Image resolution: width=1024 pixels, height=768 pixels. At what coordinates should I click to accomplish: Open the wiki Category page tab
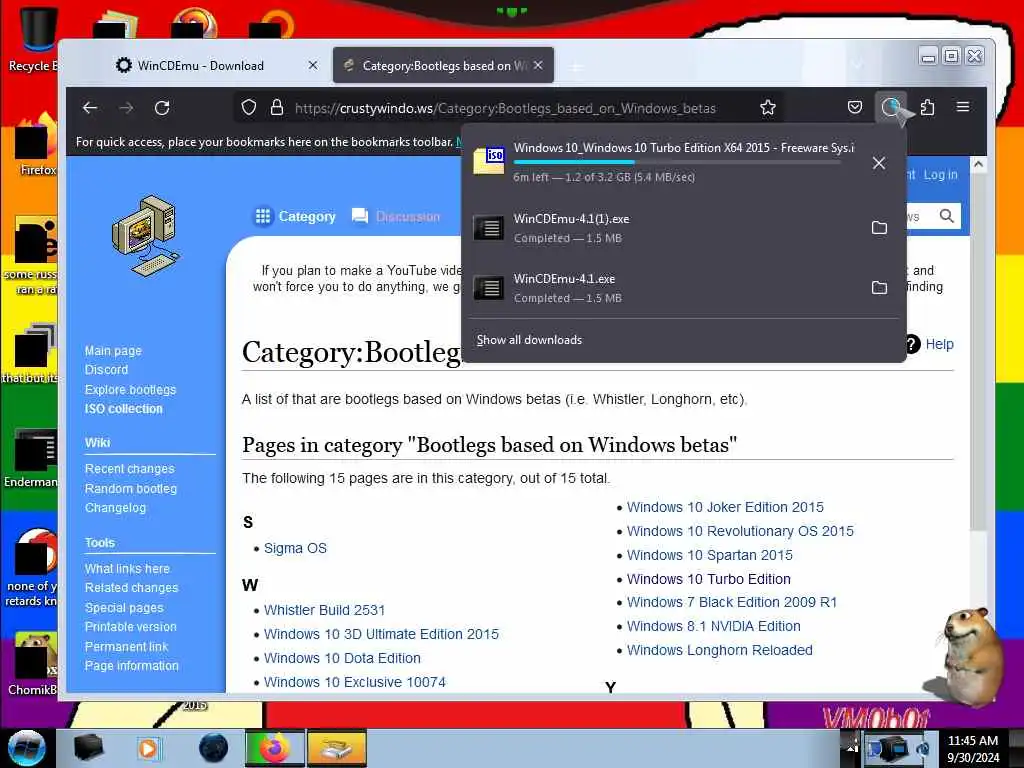(295, 216)
